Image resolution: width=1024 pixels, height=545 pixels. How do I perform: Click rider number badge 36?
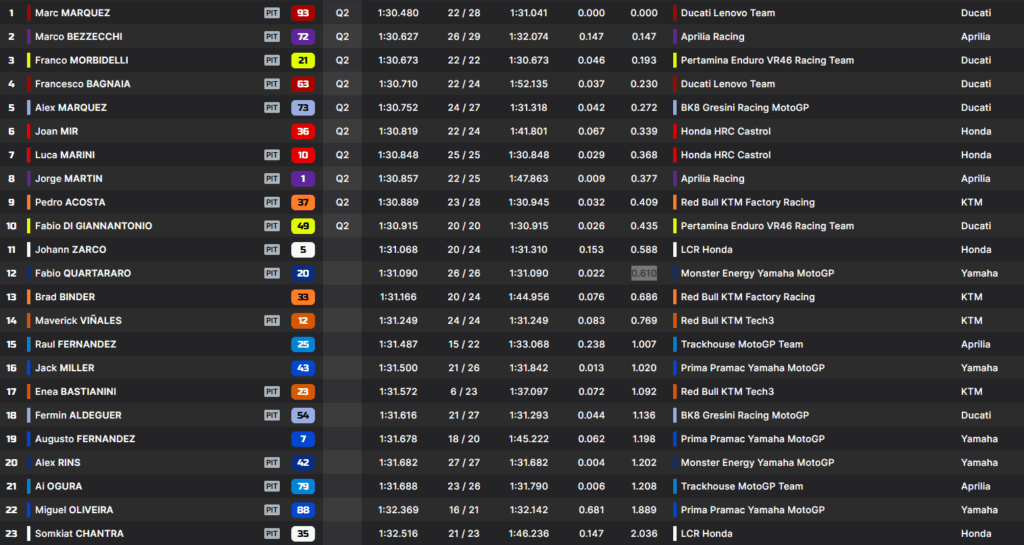[x=303, y=131]
